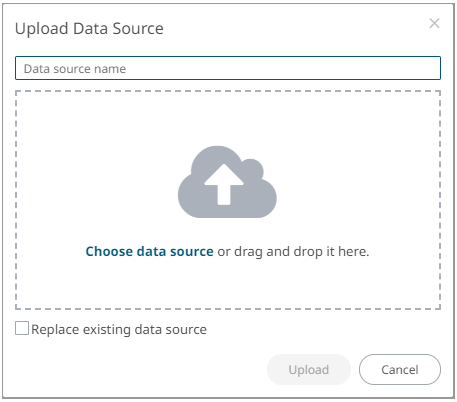Click the Replace existing data source label

[119, 330]
